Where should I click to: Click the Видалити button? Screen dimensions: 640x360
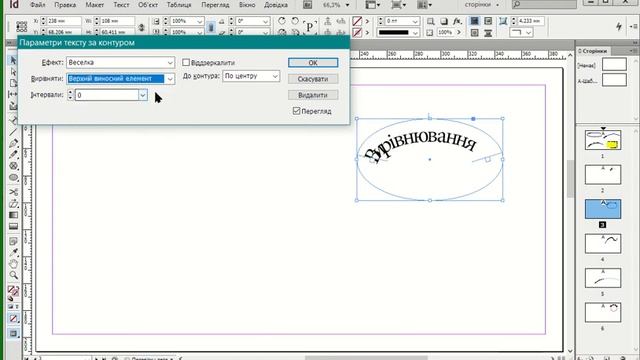tap(313, 95)
